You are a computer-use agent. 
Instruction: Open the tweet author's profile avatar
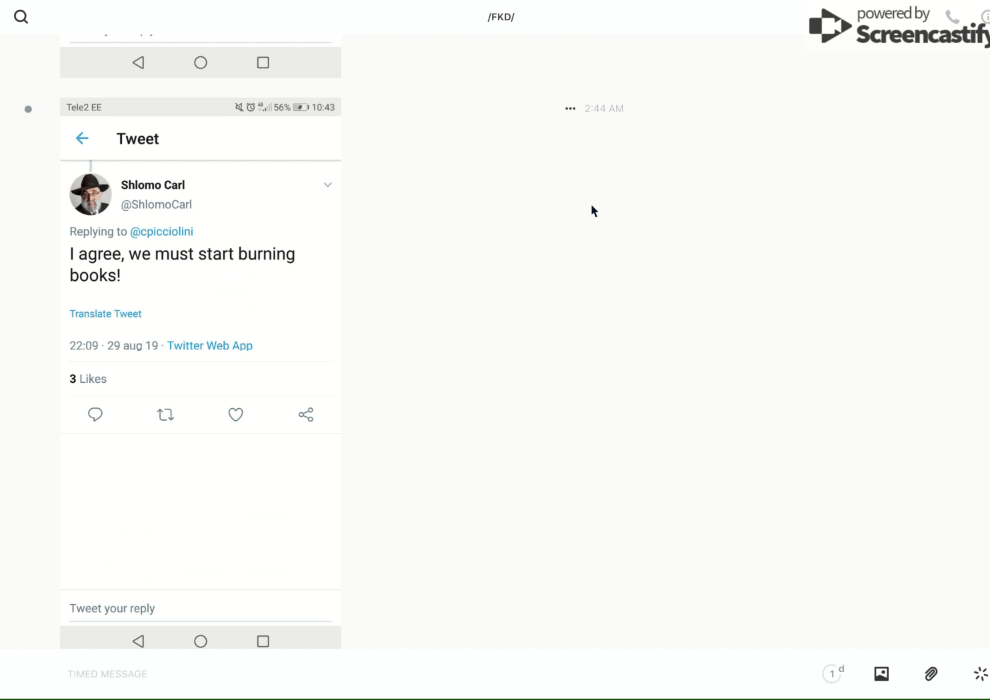click(90, 194)
